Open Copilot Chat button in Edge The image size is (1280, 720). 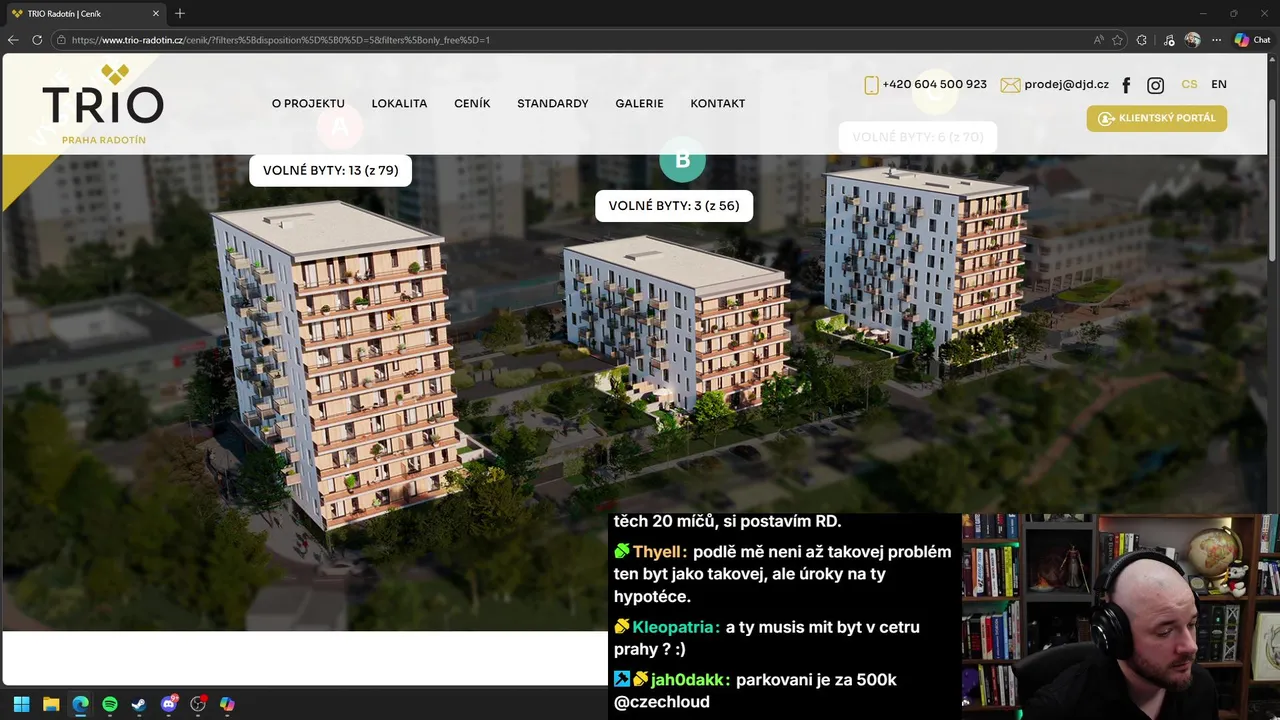[1253, 40]
